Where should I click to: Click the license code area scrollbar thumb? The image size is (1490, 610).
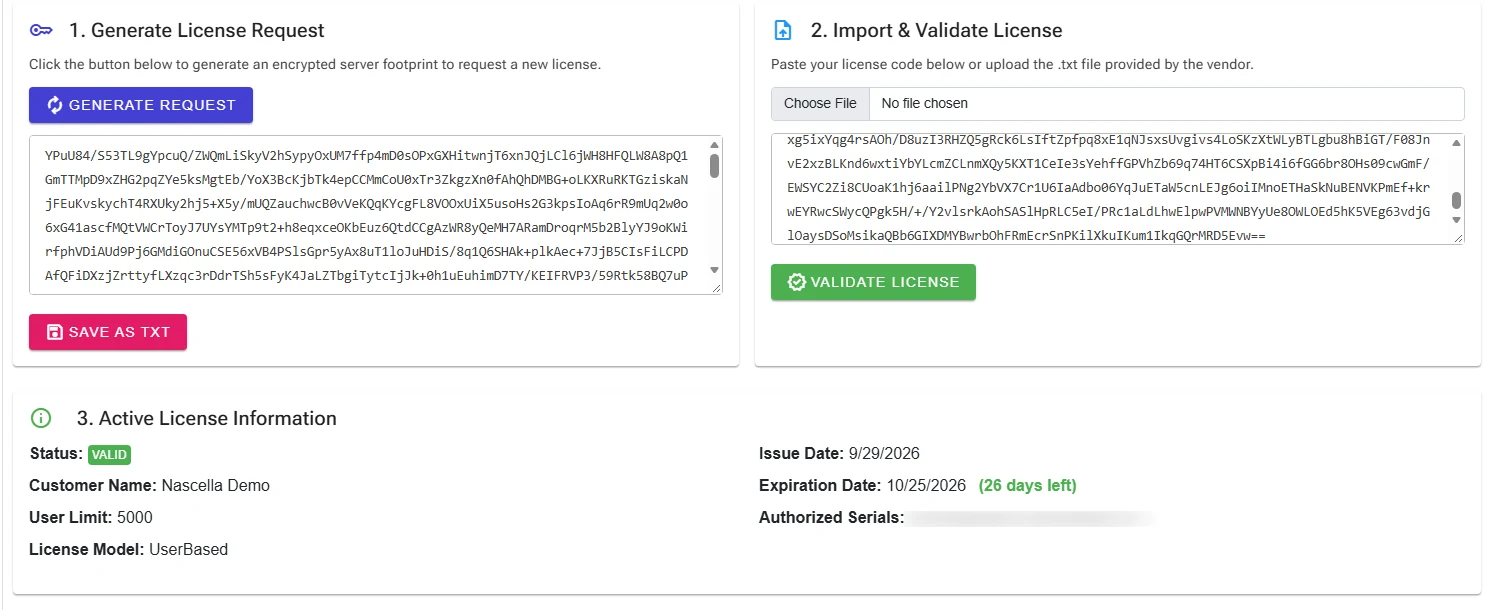pos(1456,200)
